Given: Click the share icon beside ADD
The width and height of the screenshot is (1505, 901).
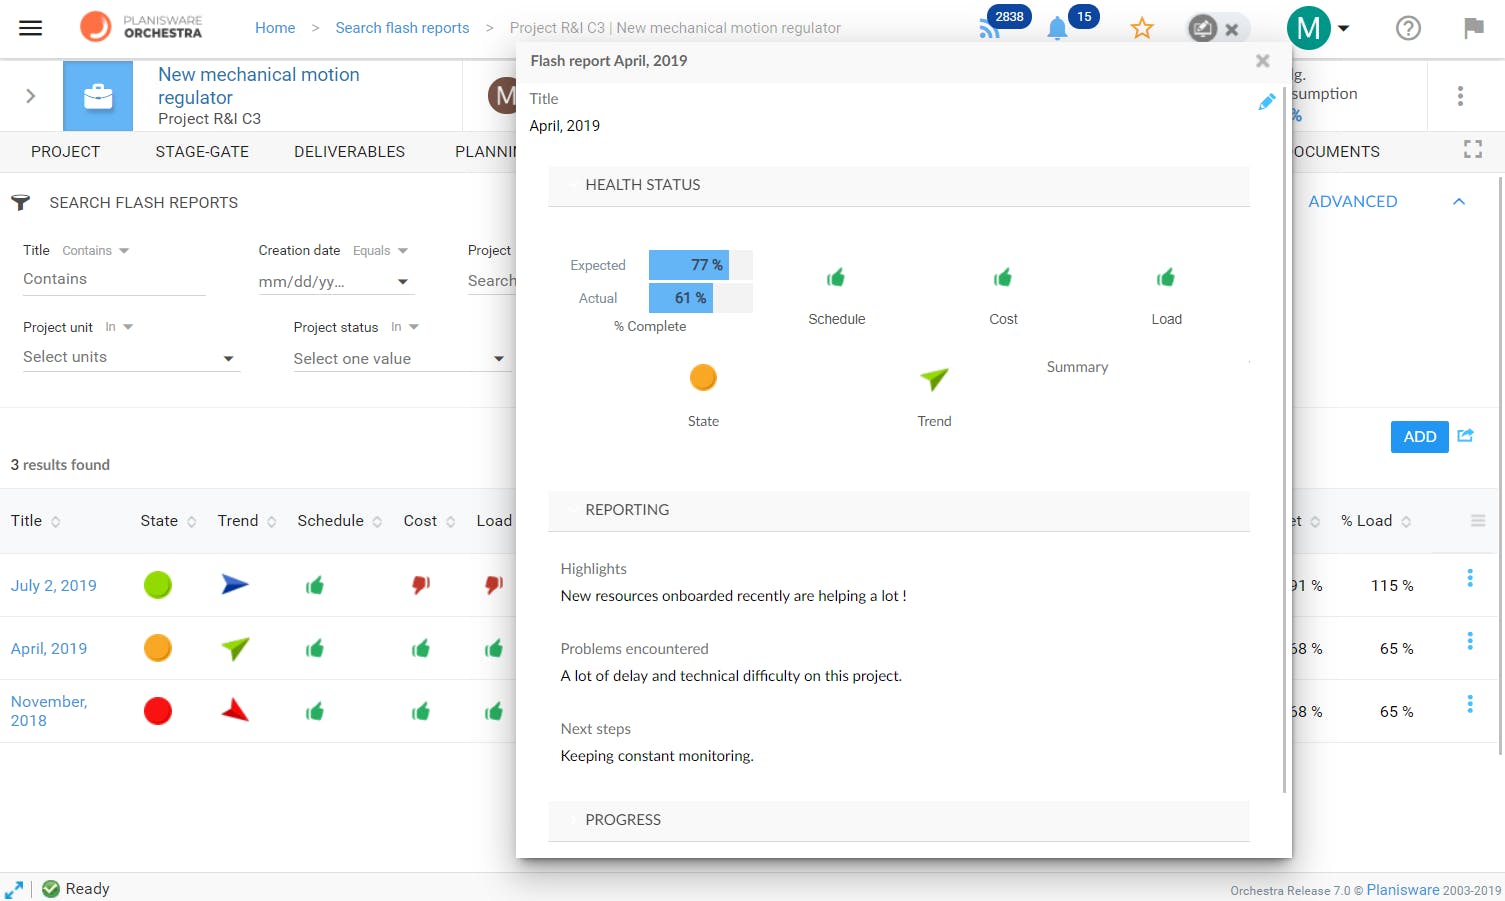Looking at the screenshot, I should (x=1466, y=436).
